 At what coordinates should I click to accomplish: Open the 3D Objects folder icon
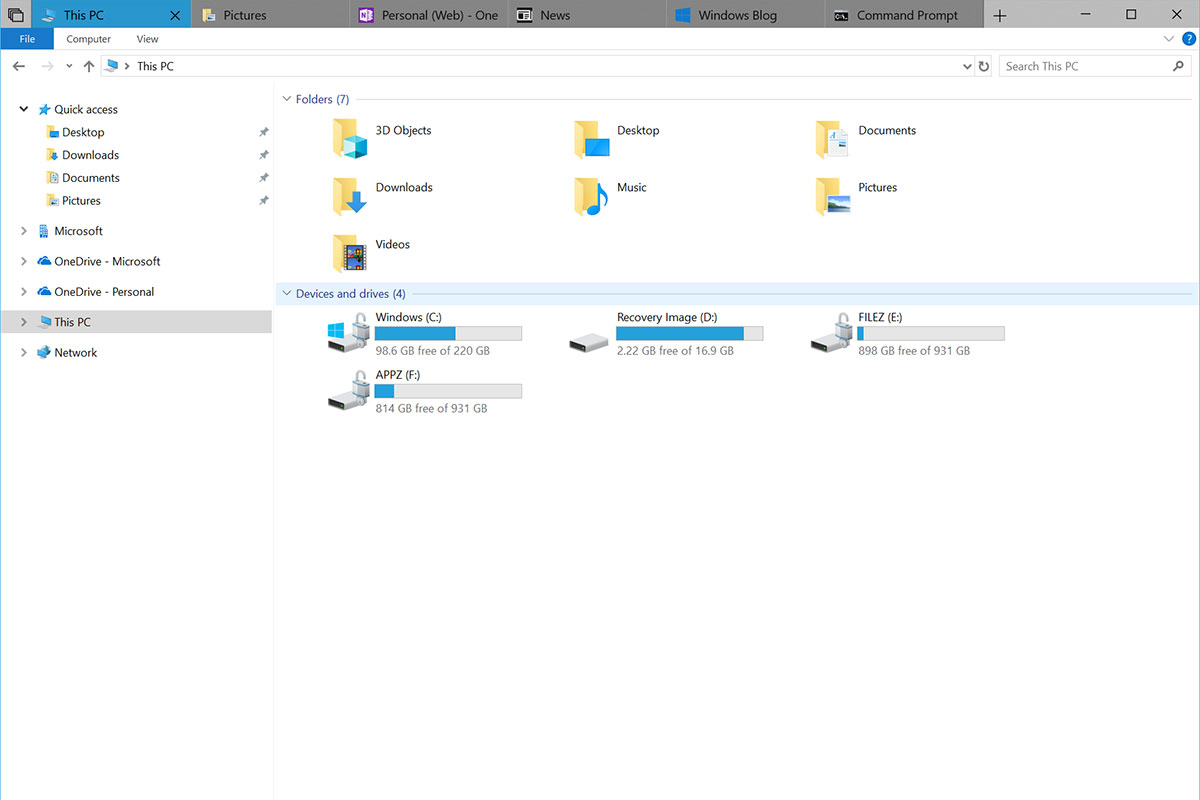click(x=350, y=139)
